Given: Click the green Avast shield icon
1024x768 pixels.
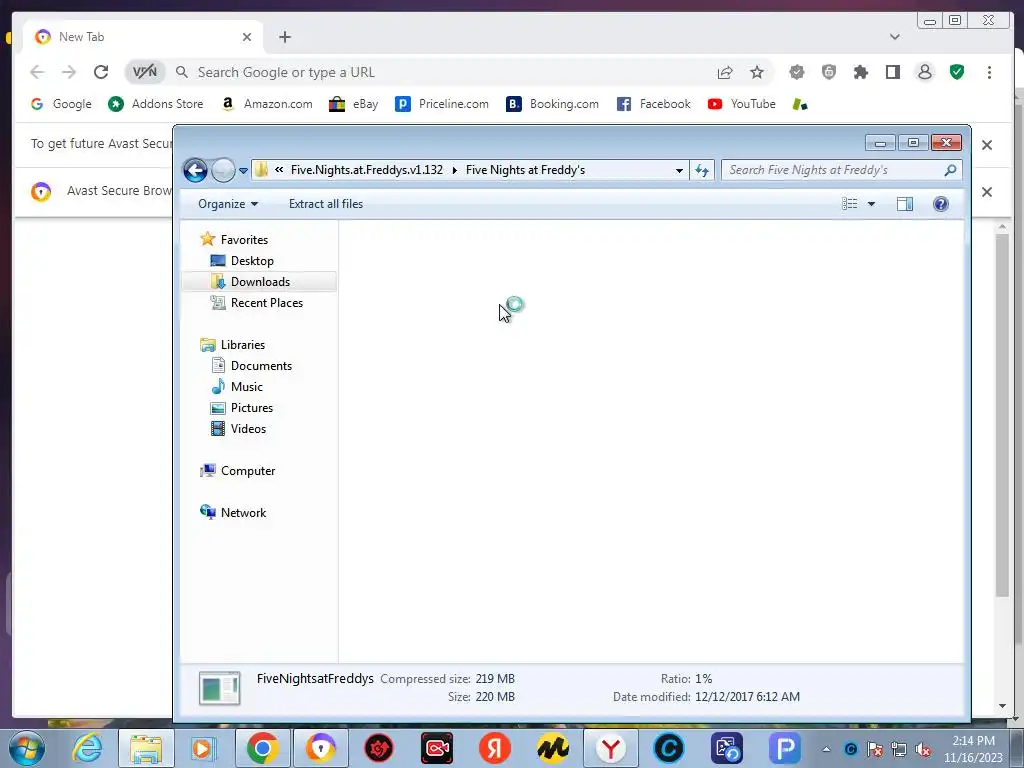Looking at the screenshot, I should pyautogui.click(x=957, y=72).
